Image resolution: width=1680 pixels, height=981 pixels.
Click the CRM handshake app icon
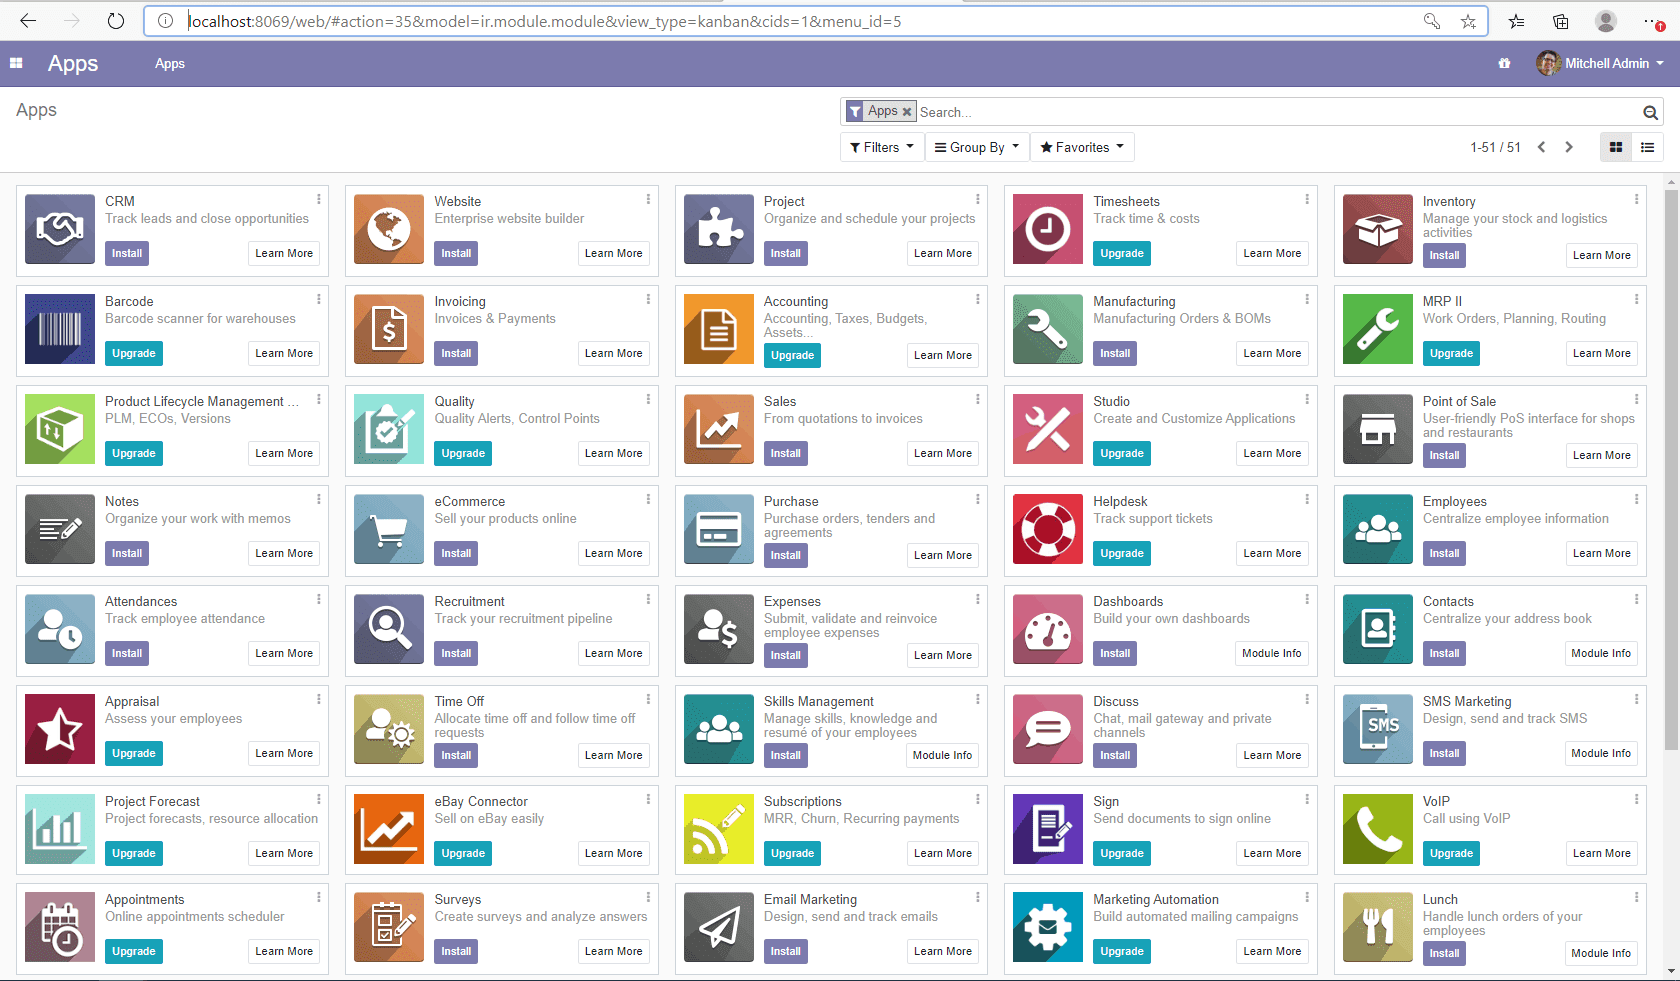(59, 229)
